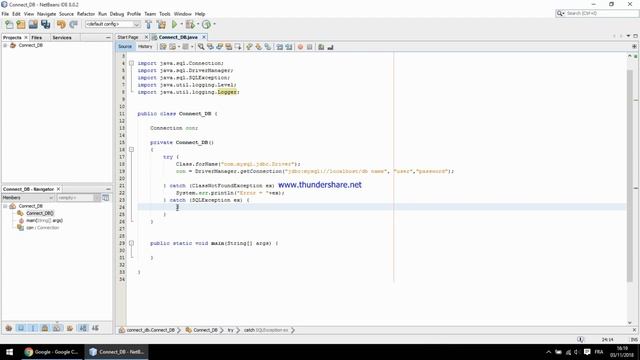The width and height of the screenshot is (640, 360).
Task: Open the Windows Start button
Action: coord(9,352)
